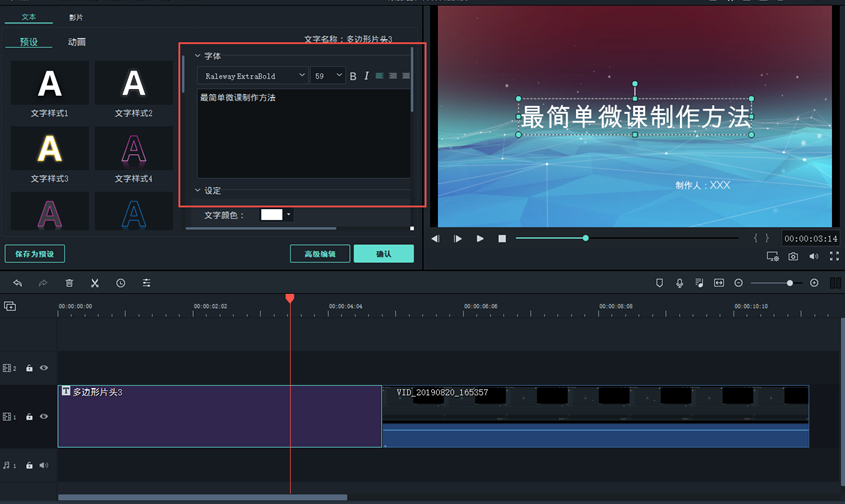Click the preview playback progress slider
845x504 pixels.
[627, 238]
